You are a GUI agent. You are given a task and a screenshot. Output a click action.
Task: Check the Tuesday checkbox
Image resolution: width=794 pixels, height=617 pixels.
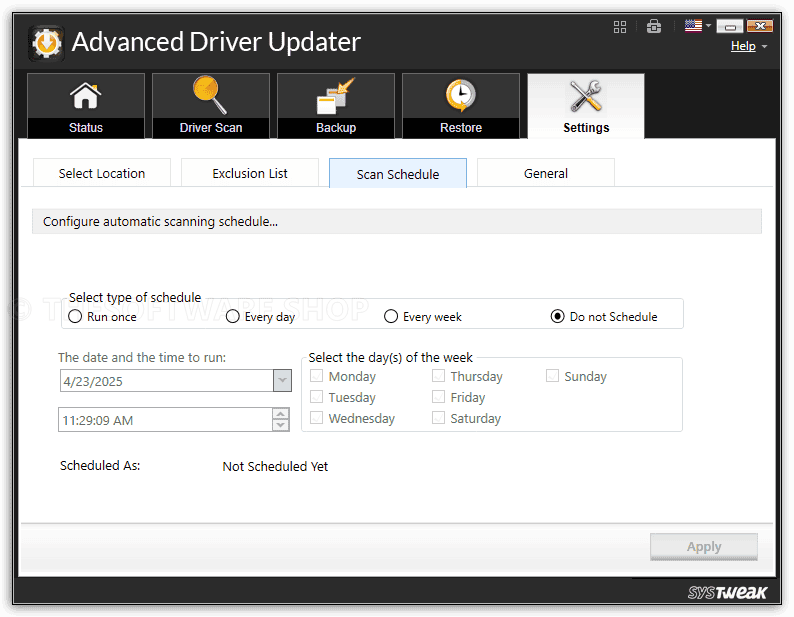coord(316,397)
